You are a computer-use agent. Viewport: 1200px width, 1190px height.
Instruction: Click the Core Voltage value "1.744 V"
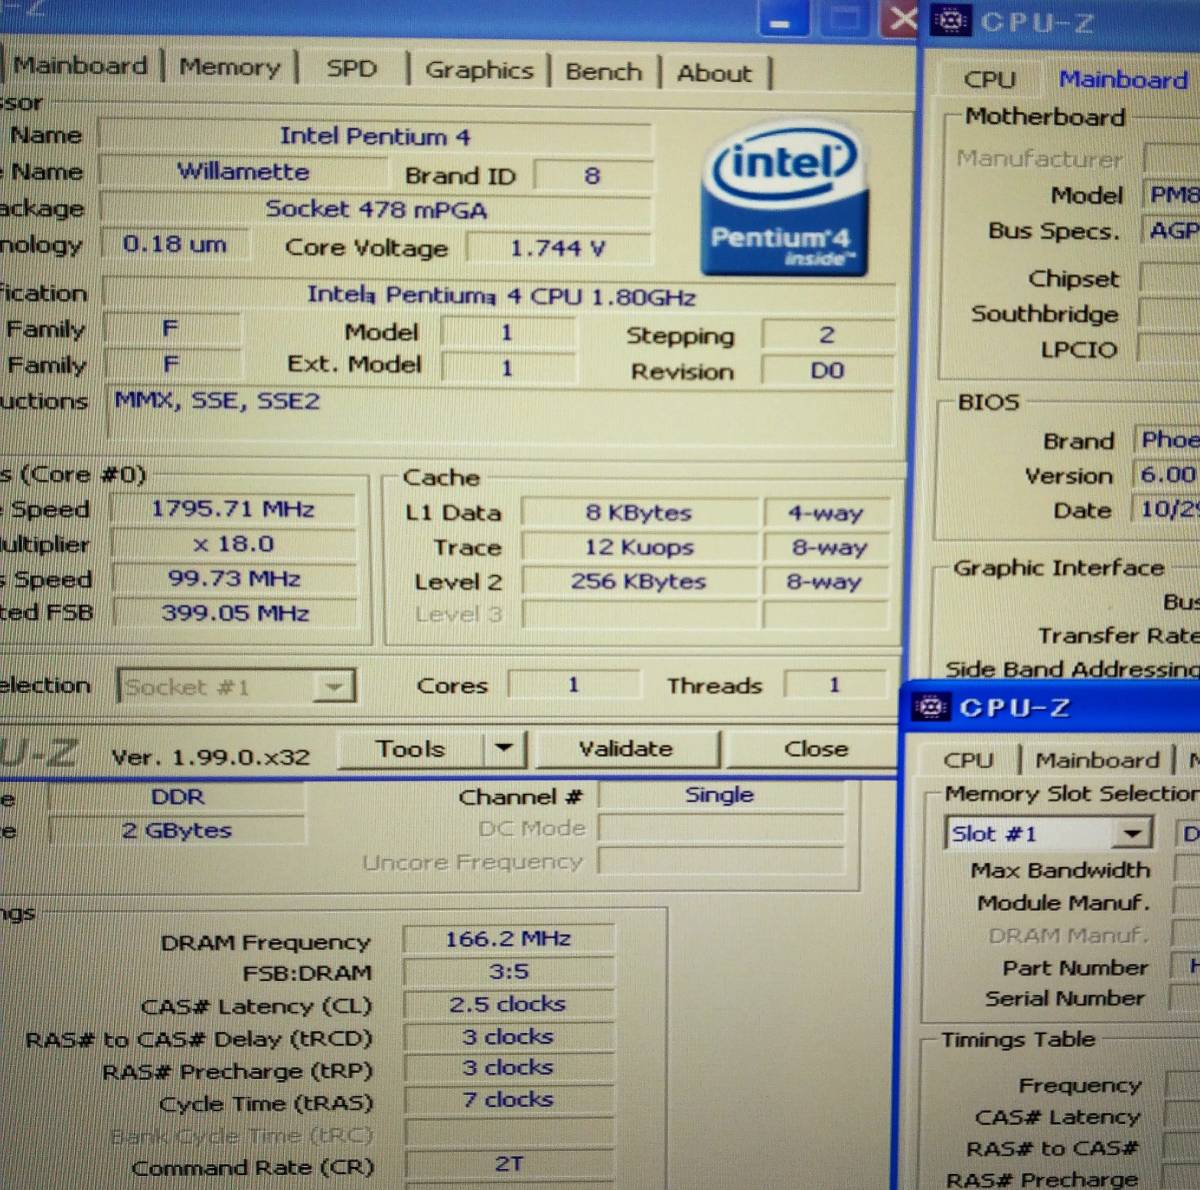coord(558,248)
